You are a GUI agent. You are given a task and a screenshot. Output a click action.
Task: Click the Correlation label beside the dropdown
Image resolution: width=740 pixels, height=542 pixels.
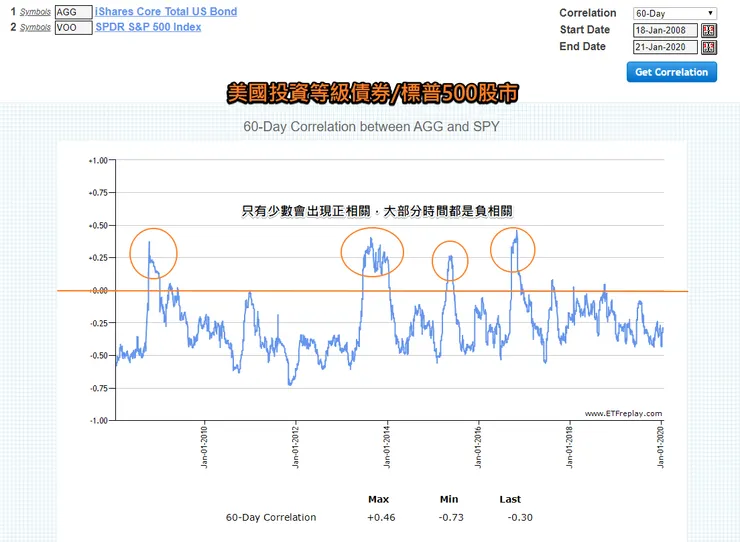coord(588,13)
